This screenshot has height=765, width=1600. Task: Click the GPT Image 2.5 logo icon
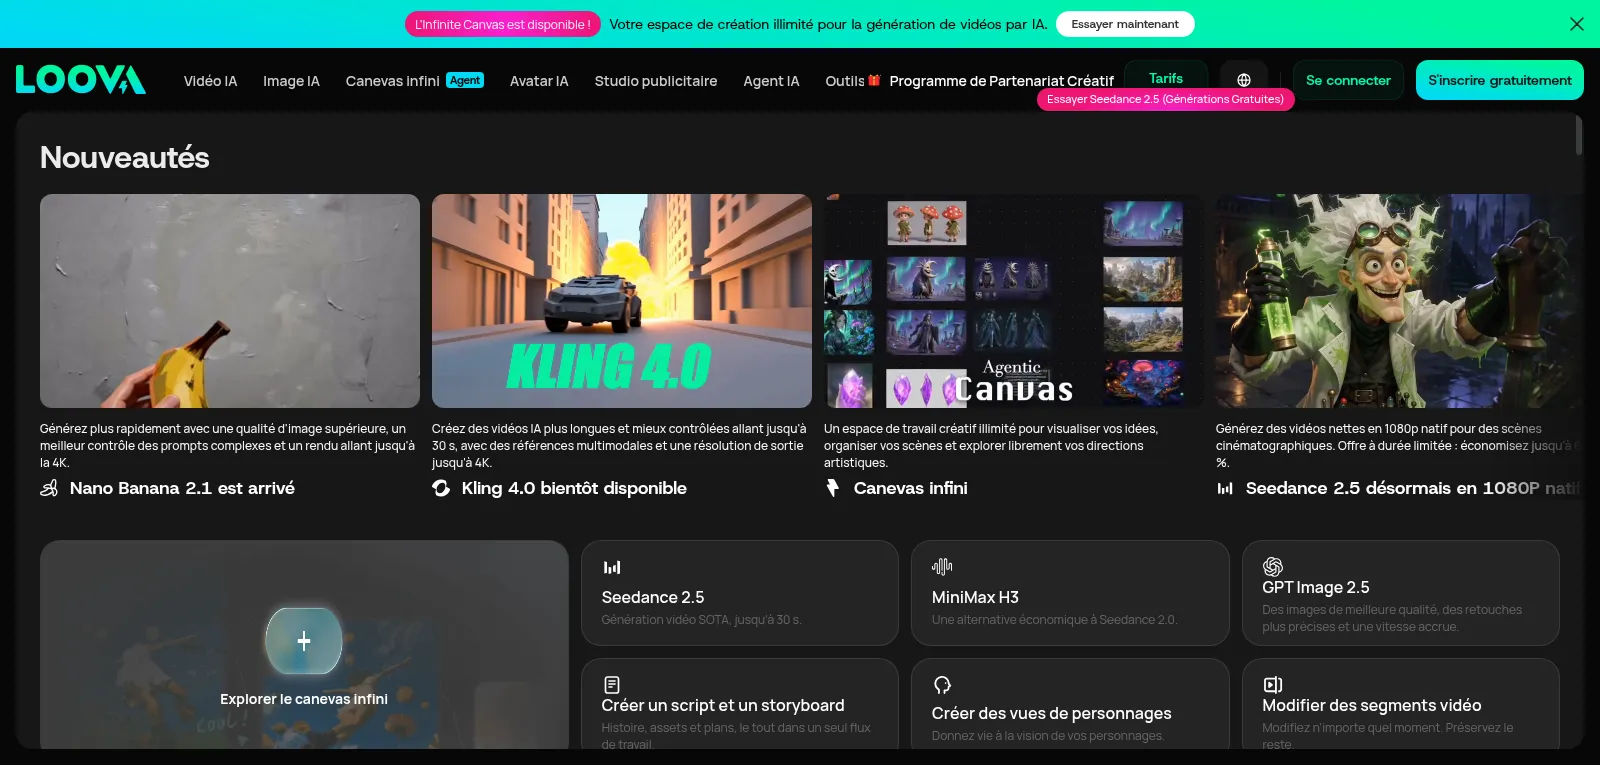1273,567
